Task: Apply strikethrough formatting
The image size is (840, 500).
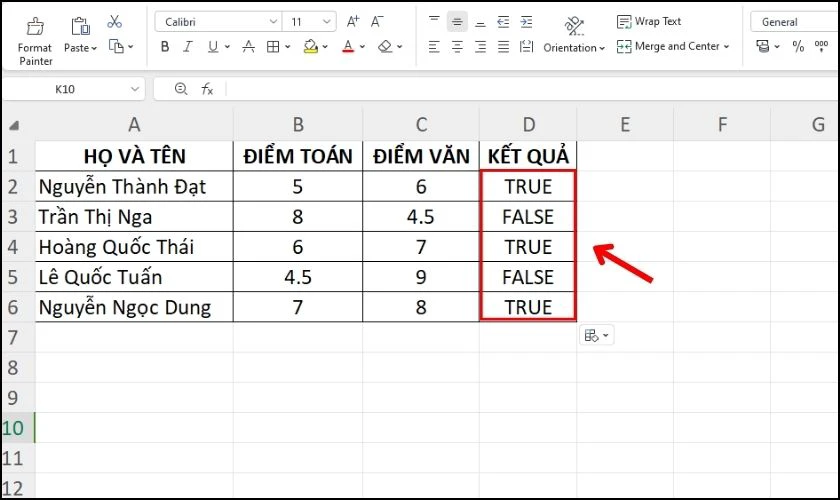Action: (x=248, y=47)
